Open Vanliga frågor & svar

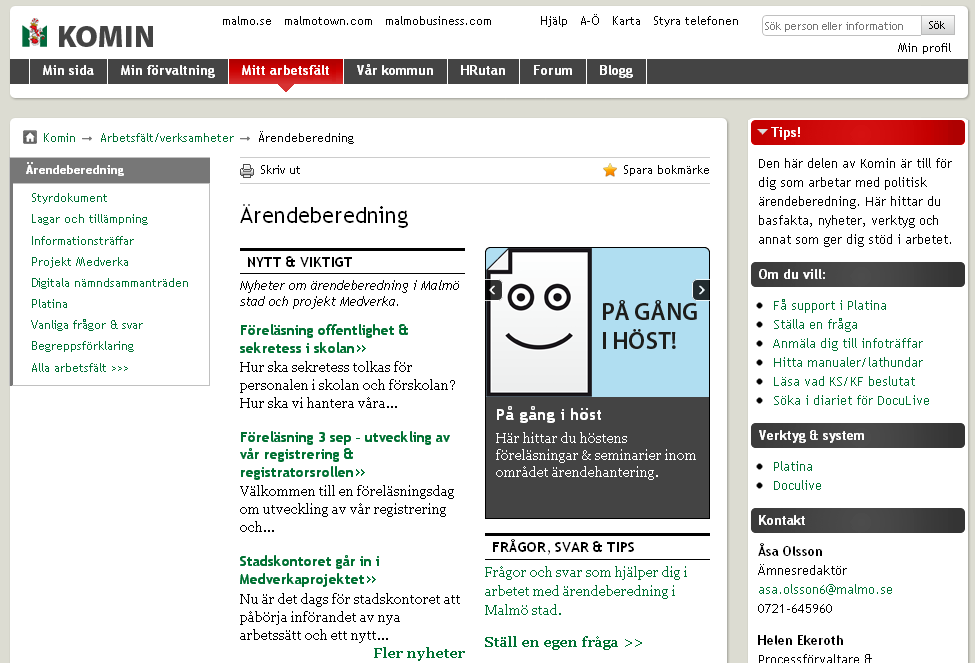tap(87, 325)
